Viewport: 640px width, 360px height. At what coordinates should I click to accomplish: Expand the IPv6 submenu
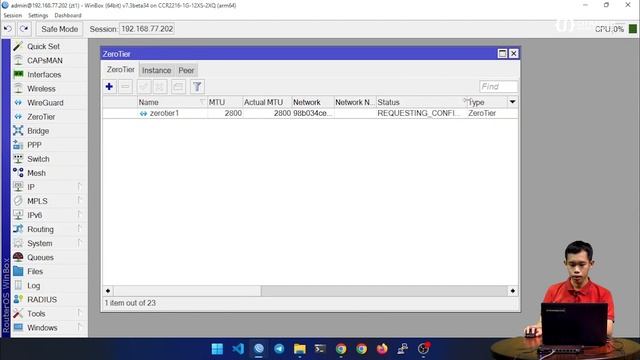pyautogui.click(x=80, y=215)
